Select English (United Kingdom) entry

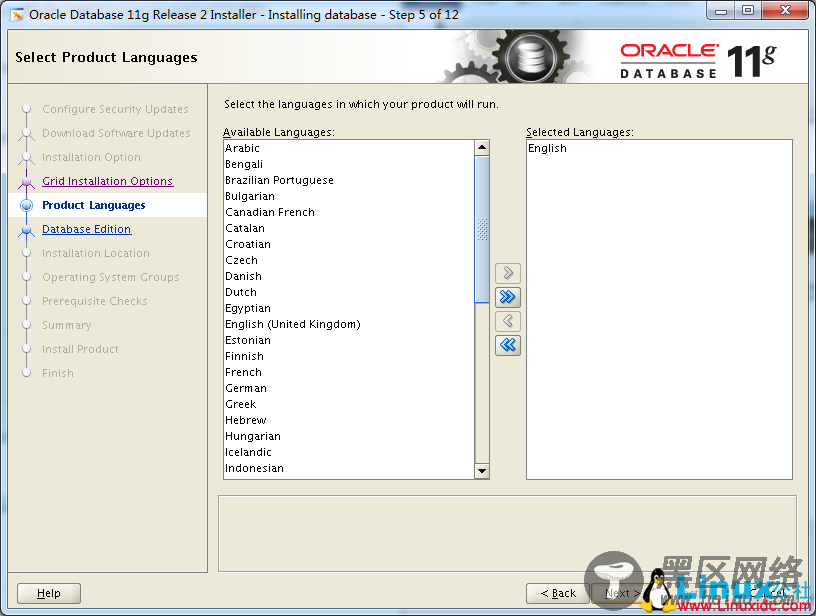click(x=349, y=324)
